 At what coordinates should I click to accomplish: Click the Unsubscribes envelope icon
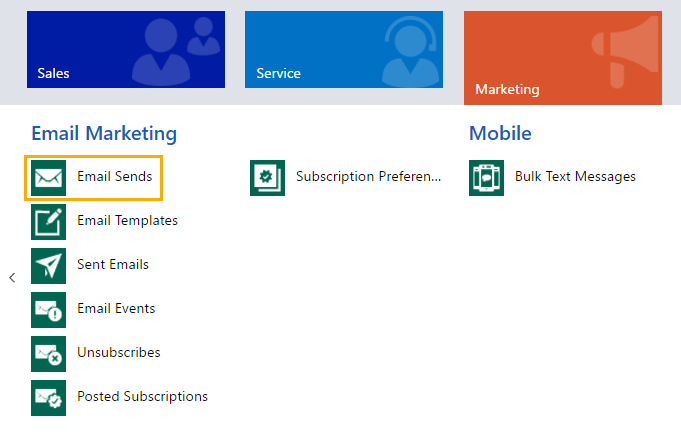tap(49, 353)
